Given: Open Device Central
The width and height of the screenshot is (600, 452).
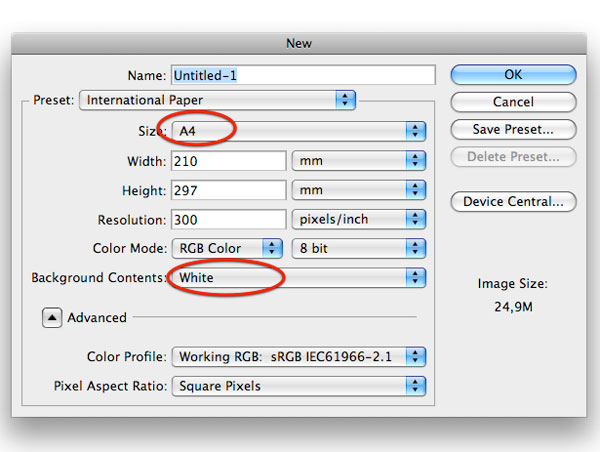Looking at the screenshot, I should pos(513,202).
